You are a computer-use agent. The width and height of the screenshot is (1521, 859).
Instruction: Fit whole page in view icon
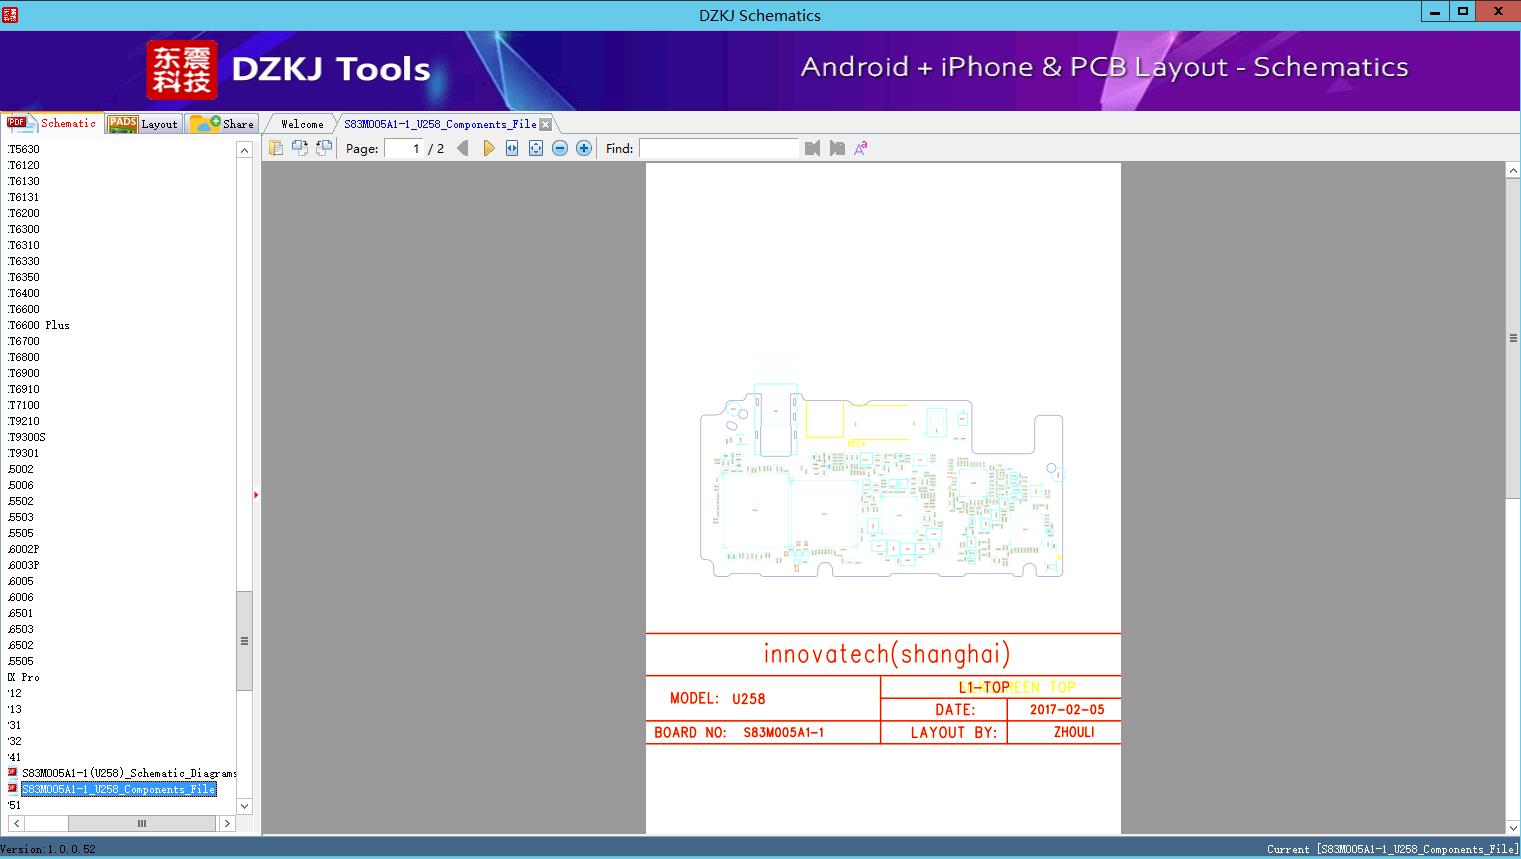536,148
